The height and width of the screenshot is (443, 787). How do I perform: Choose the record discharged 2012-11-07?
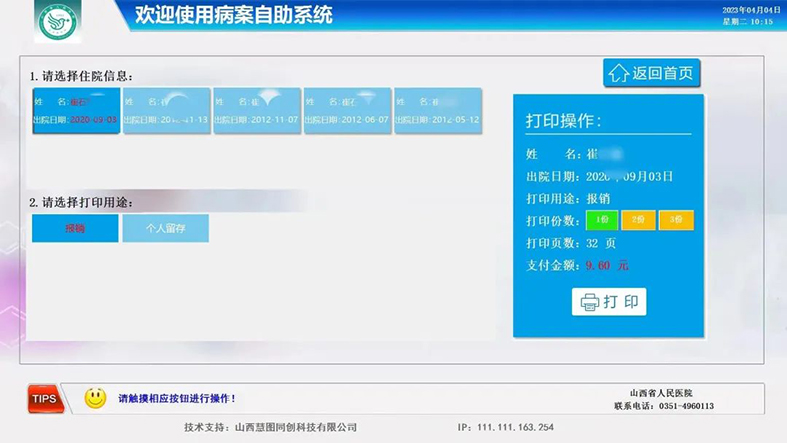[257, 111]
